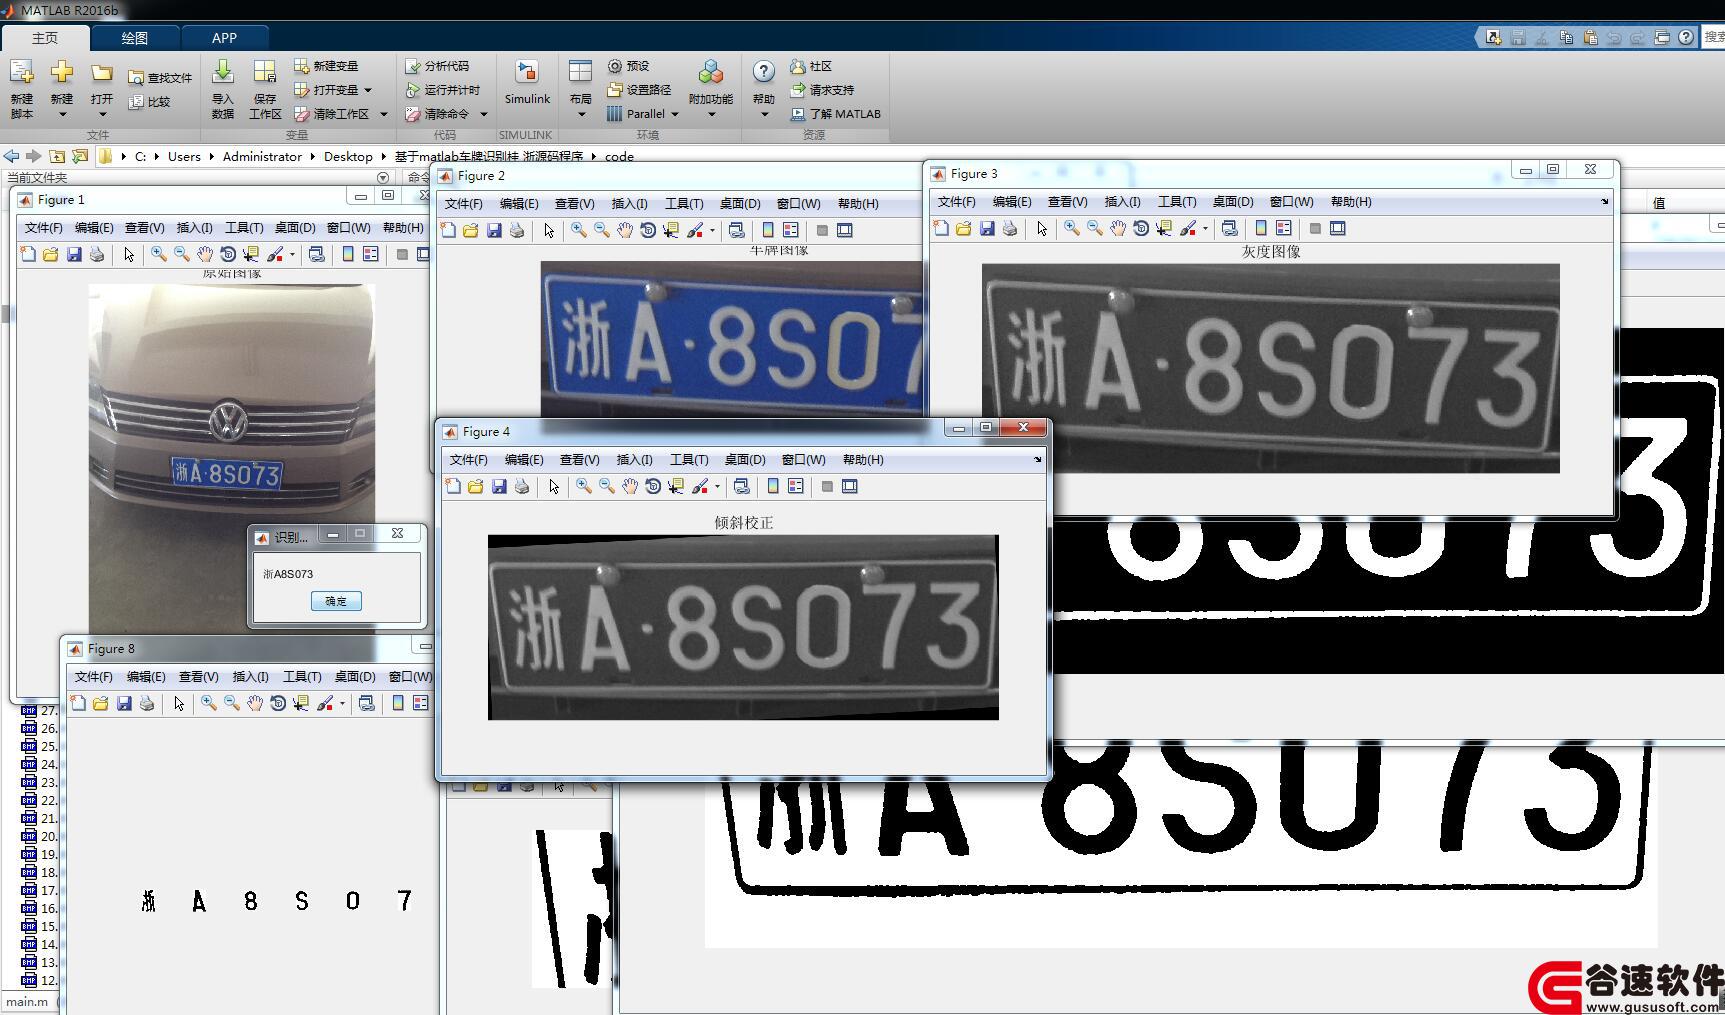This screenshot has width=1725, height=1015.
Task: Expand the New (新建) dropdown arrow
Action: click(x=62, y=114)
